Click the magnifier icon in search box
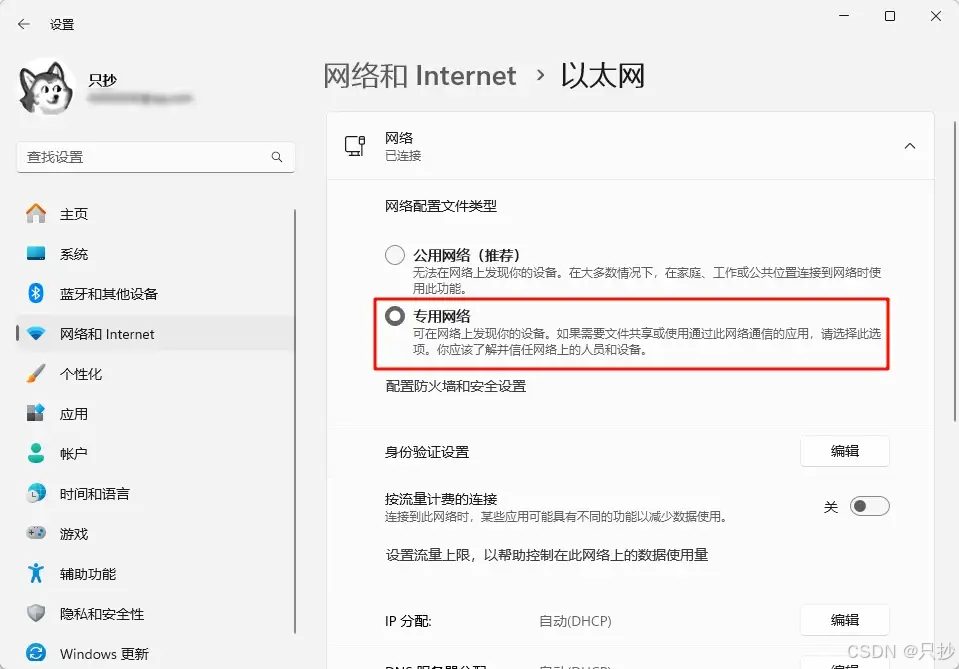This screenshot has width=959, height=669. (277, 157)
